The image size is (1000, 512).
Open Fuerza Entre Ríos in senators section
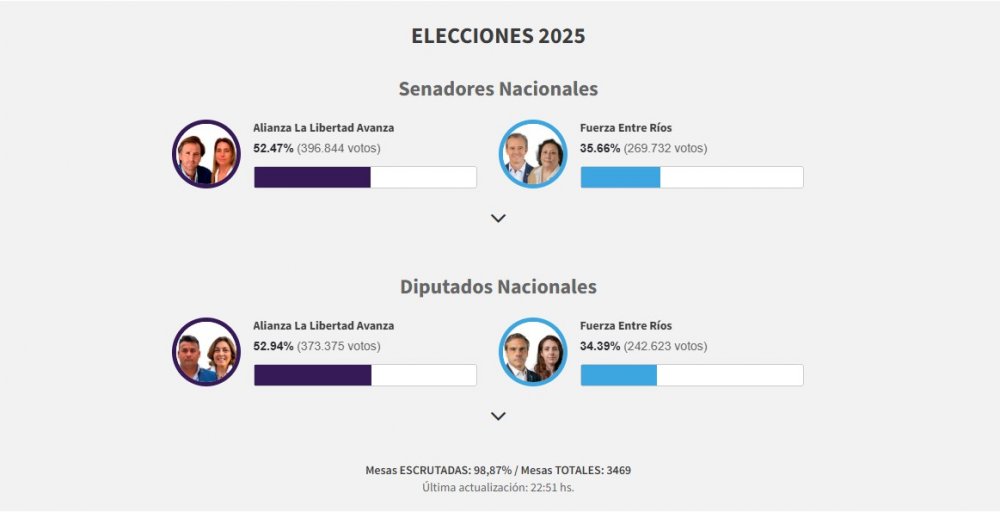pyautogui.click(x=626, y=128)
